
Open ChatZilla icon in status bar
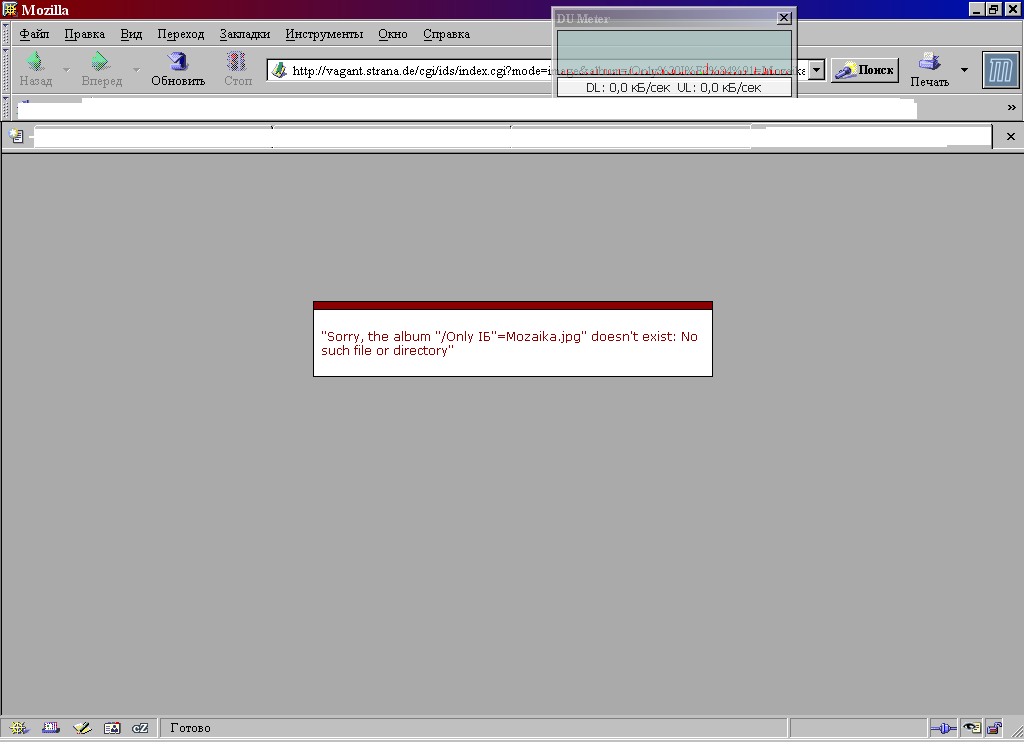pyautogui.click(x=141, y=728)
